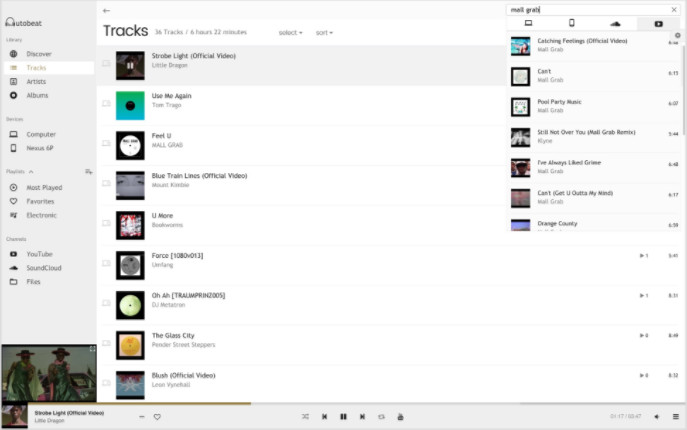The height and width of the screenshot is (430, 687).
Task: Skip to previous track
Action: pos(324,417)
